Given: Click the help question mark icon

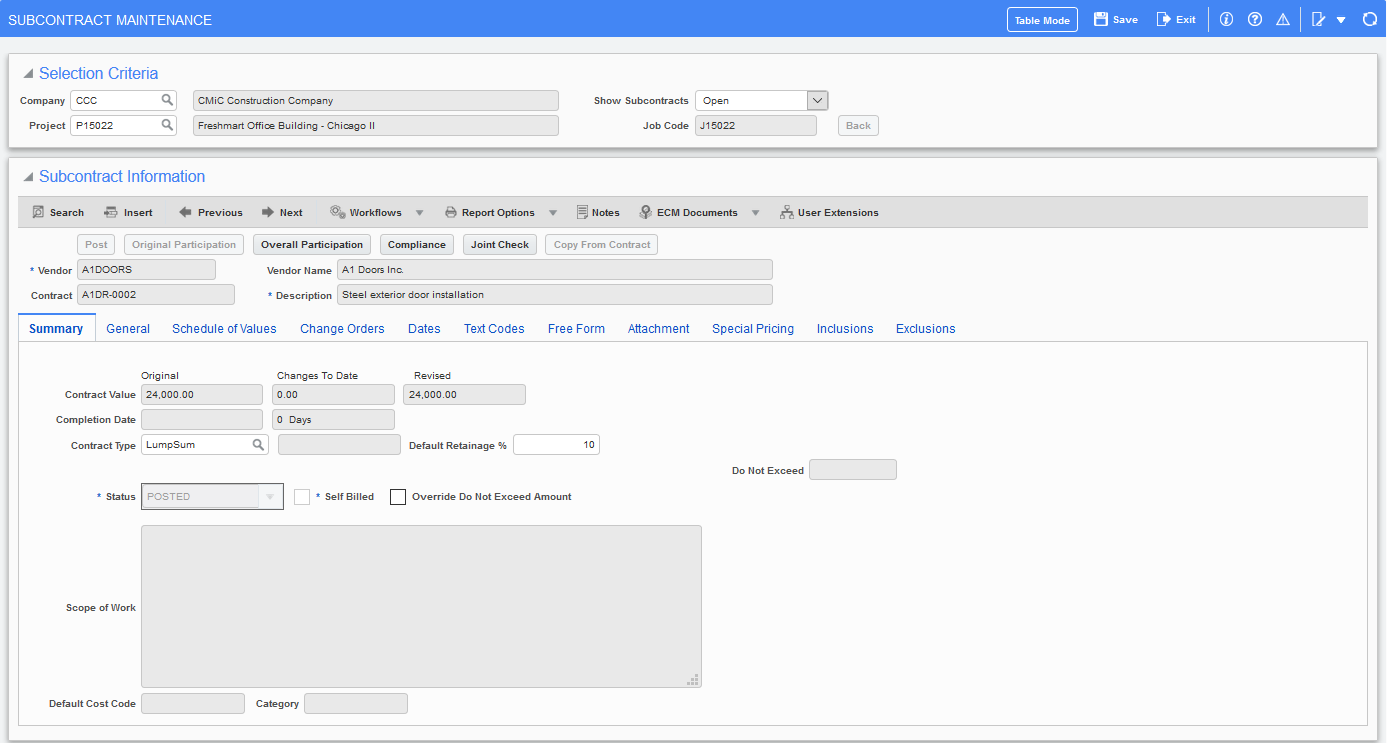Looking at the screenshot, I should click(1255, 20).
